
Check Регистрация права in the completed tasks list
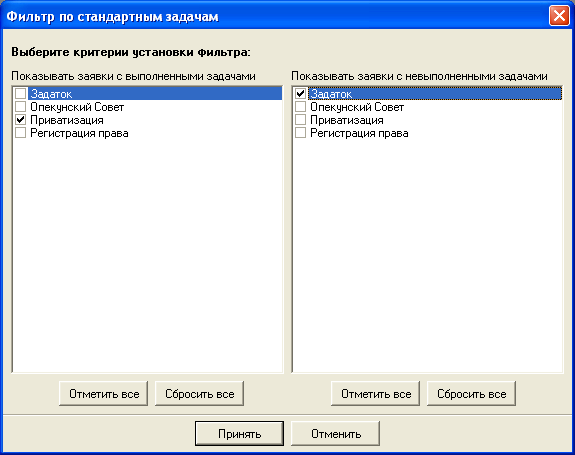click(21, 133)
